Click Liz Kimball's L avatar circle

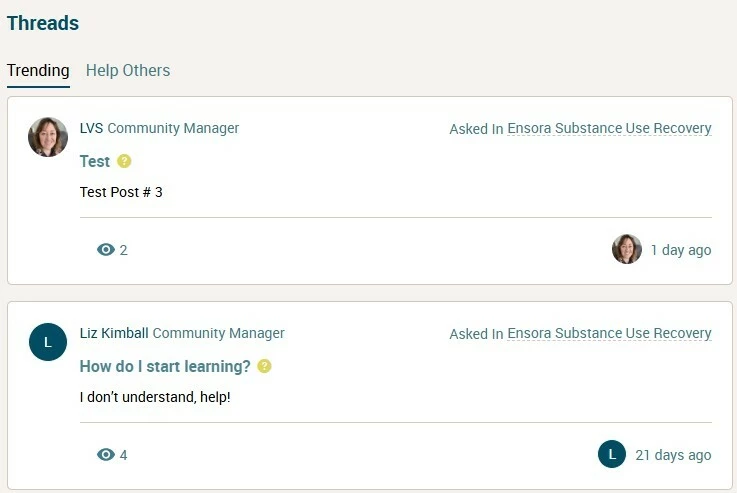pos(48,342)
